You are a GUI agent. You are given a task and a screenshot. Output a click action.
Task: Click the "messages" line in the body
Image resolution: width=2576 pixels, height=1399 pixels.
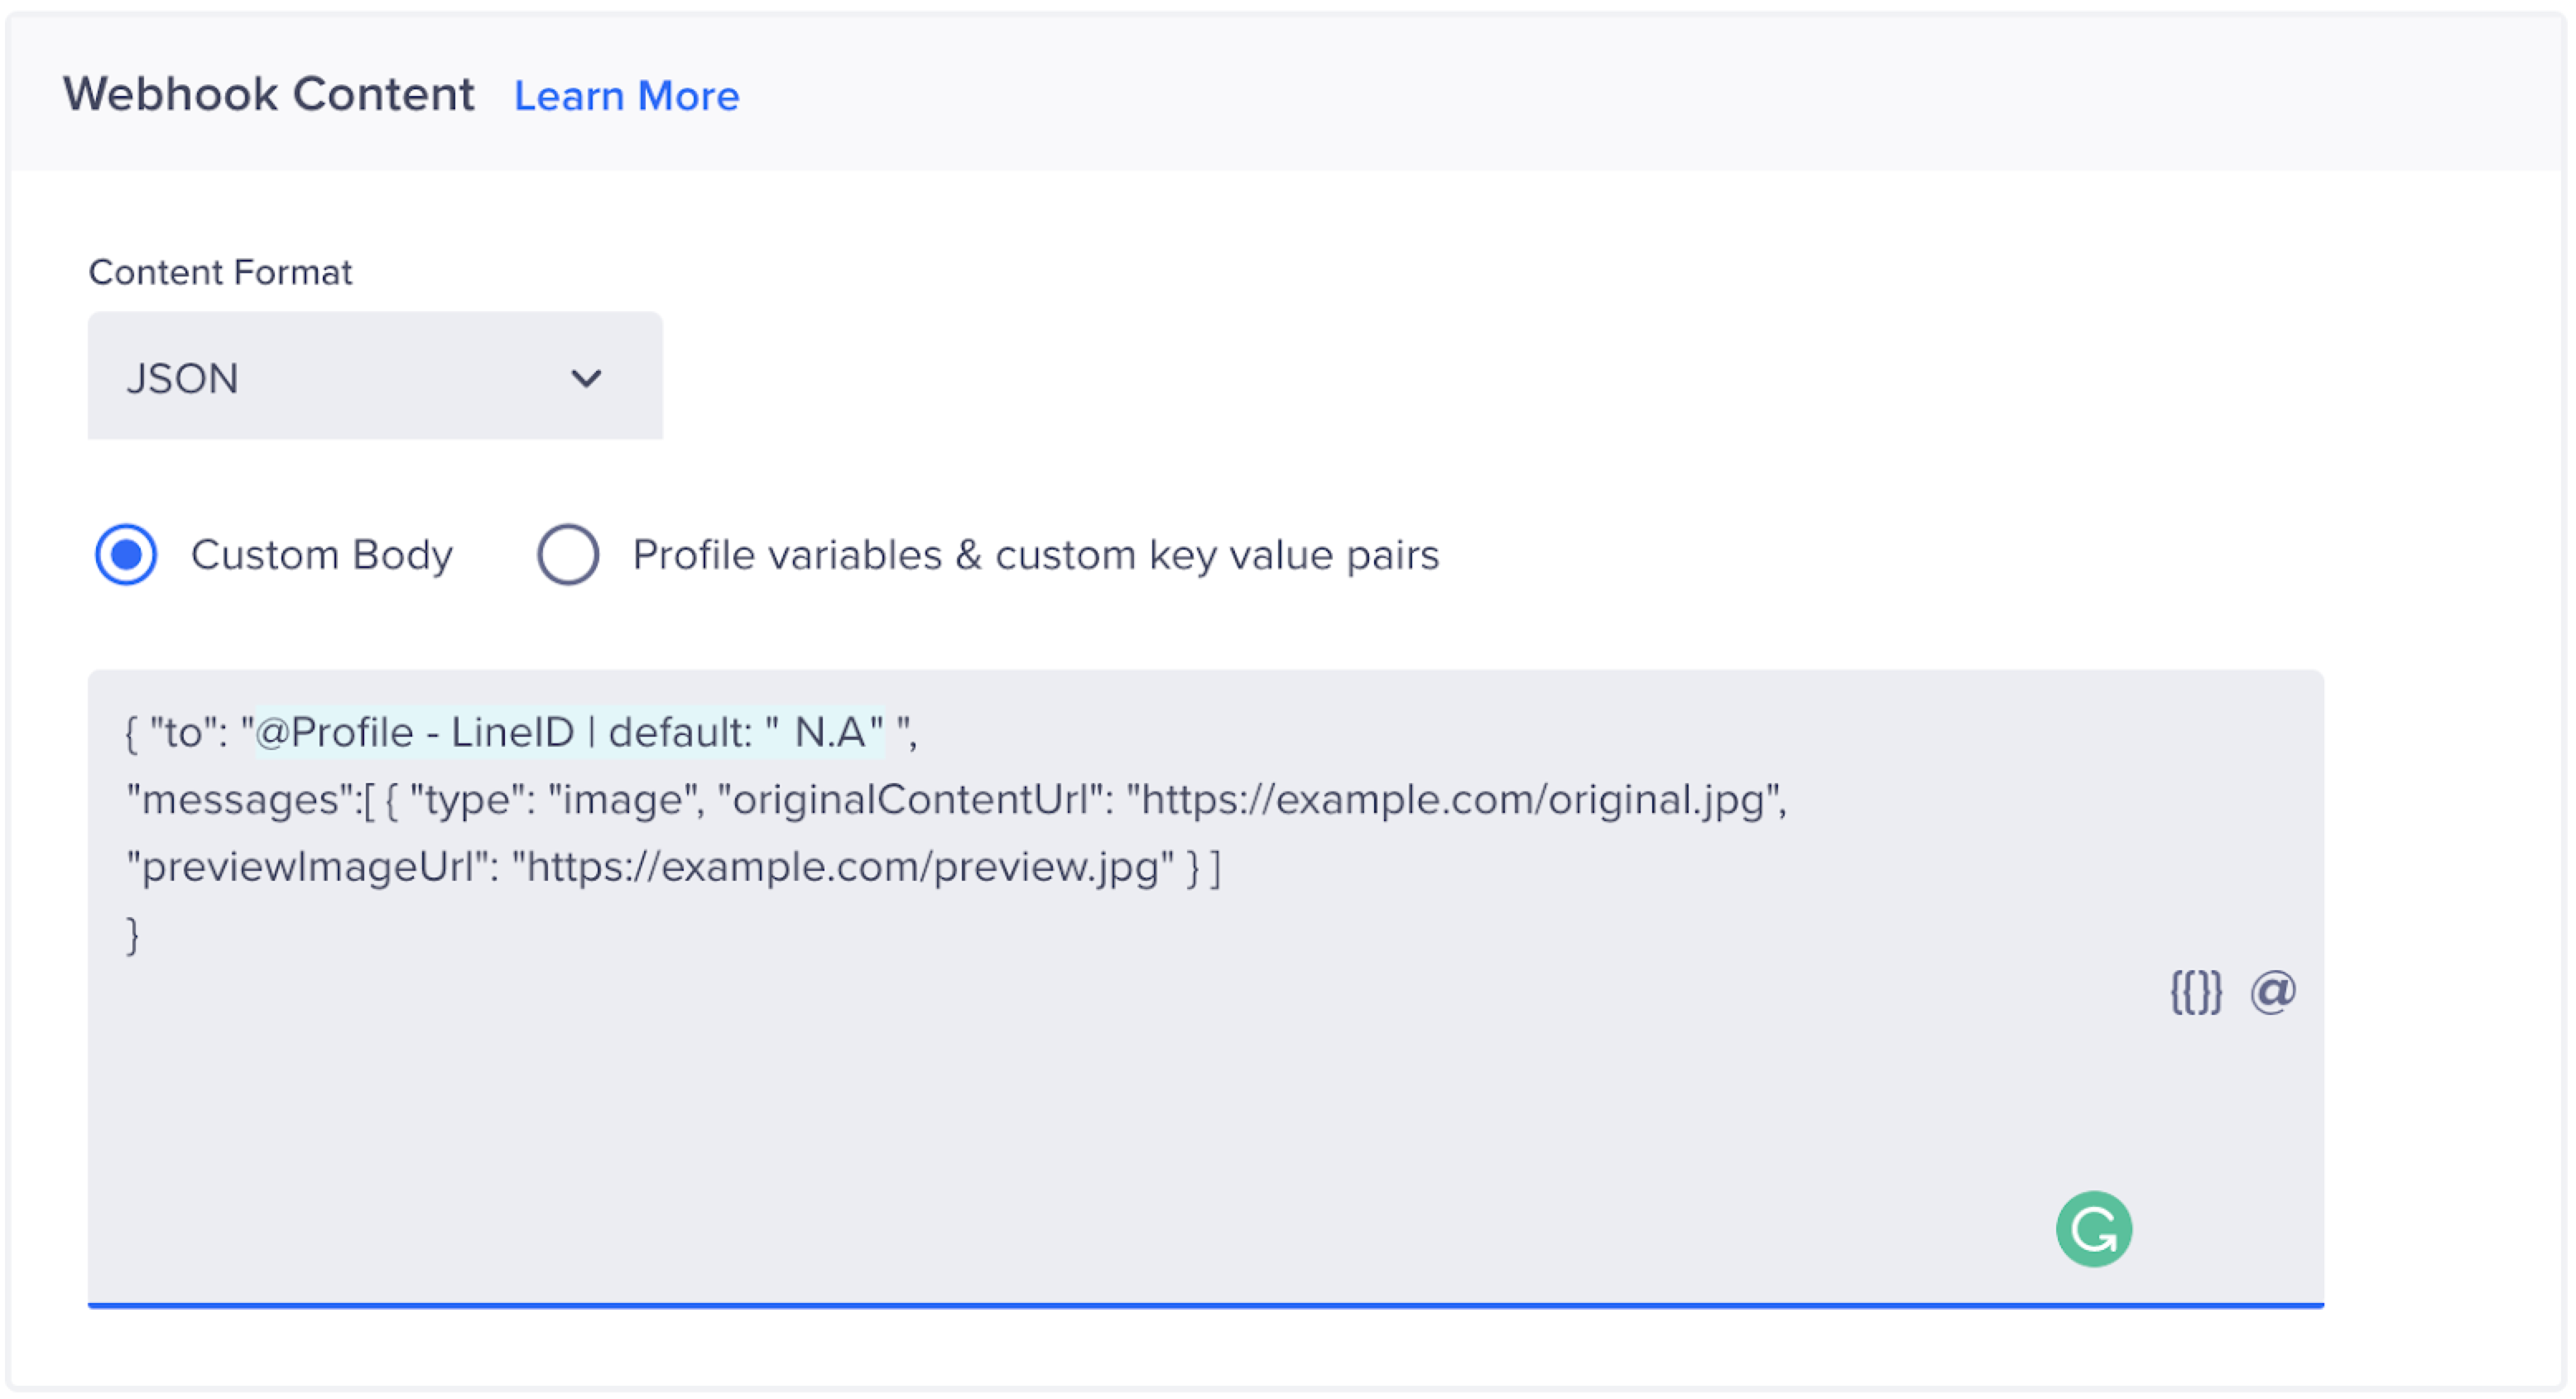pos(956,800)
